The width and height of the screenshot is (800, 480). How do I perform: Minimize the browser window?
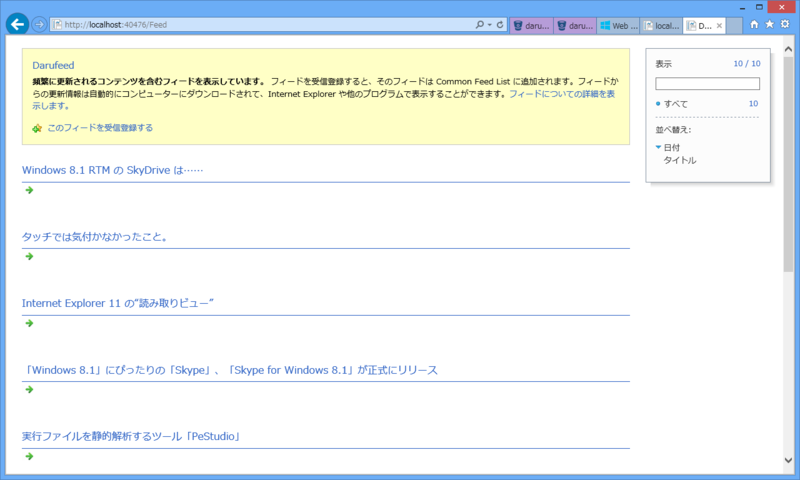(x=743, y=8)
